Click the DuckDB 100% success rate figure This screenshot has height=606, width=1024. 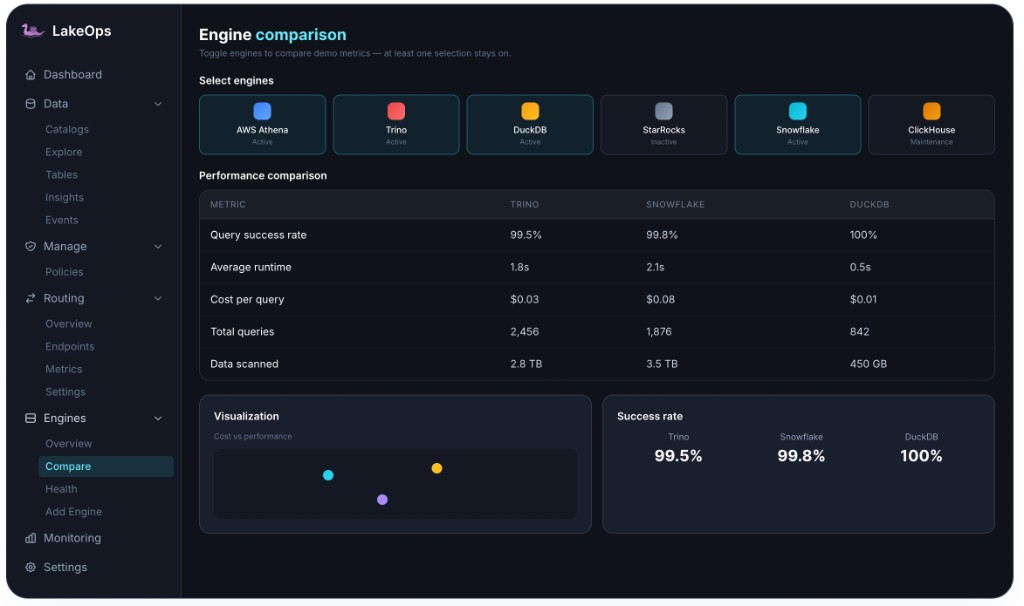pyautogui.click(x=921, y=456)
